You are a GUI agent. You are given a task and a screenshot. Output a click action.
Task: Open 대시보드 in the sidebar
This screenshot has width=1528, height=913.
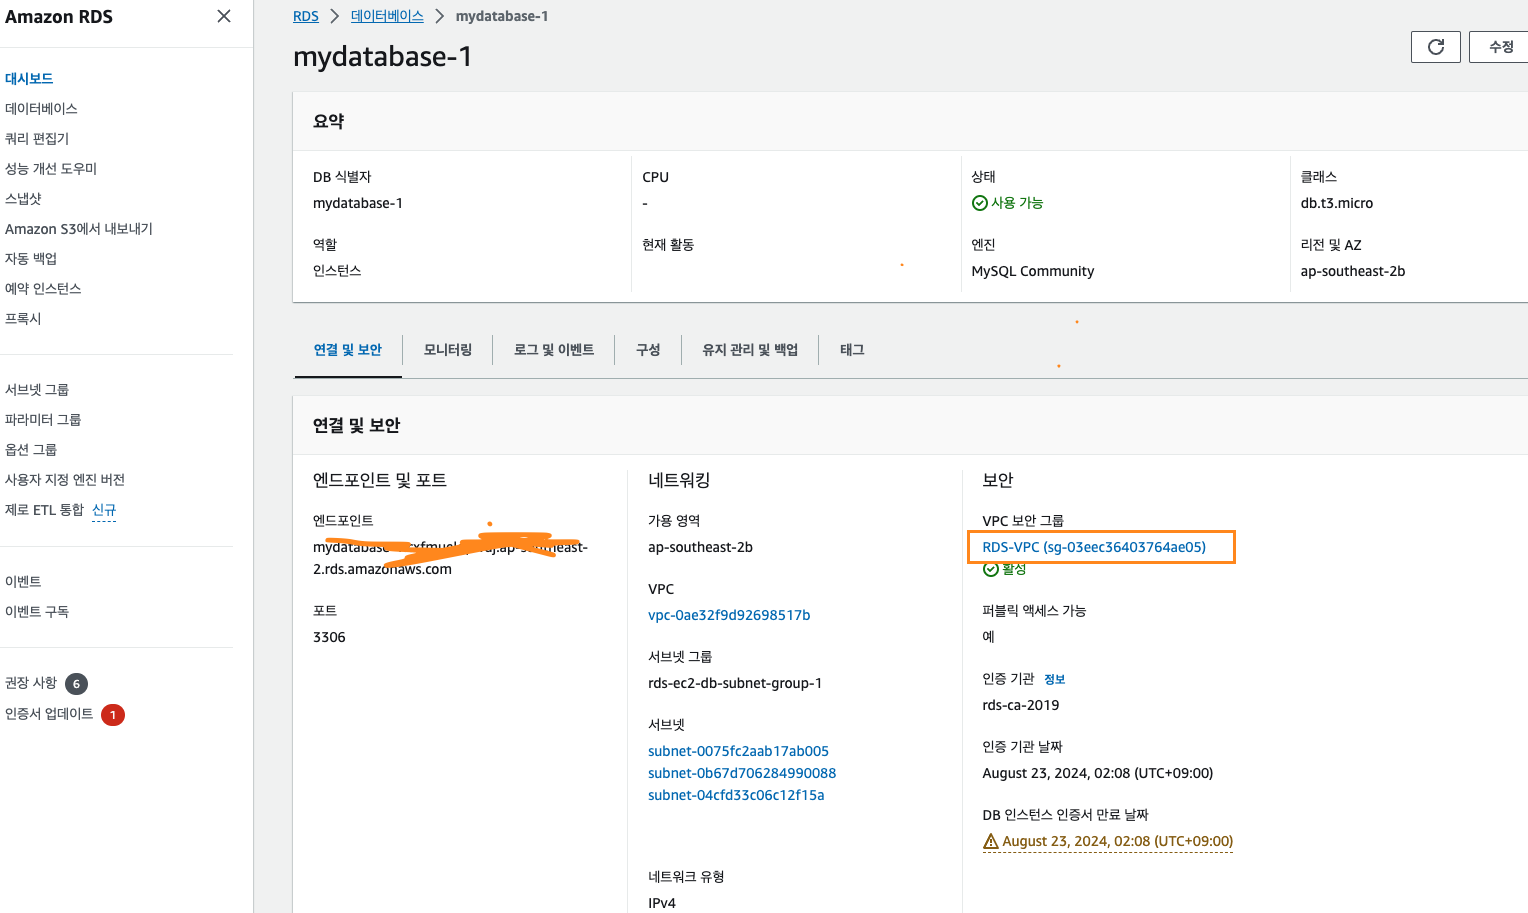pyautogui.click(x=29, y=78)
